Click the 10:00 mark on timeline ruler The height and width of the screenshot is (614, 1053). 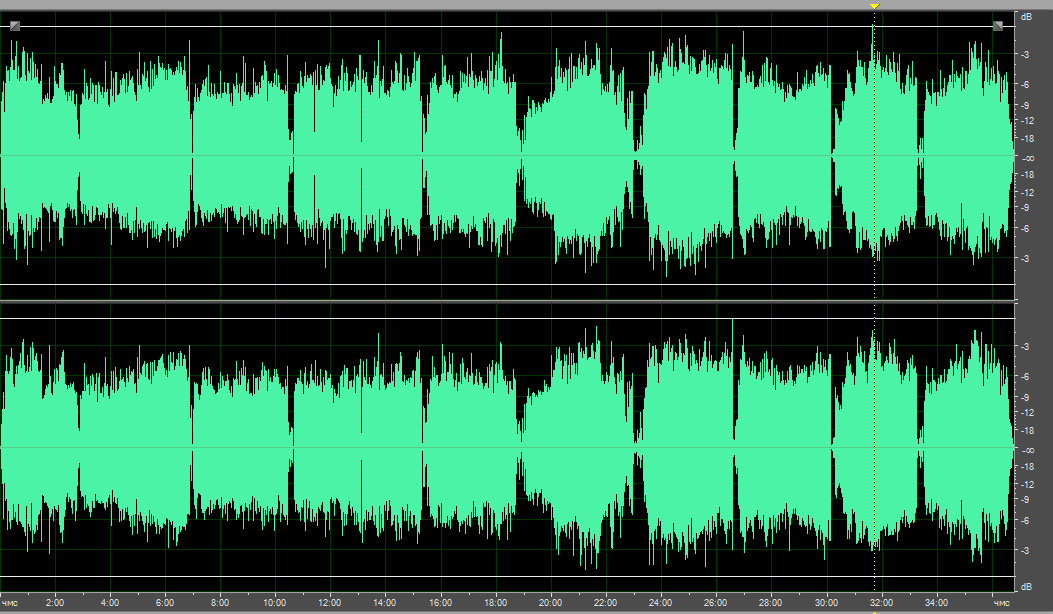point(275,603)
